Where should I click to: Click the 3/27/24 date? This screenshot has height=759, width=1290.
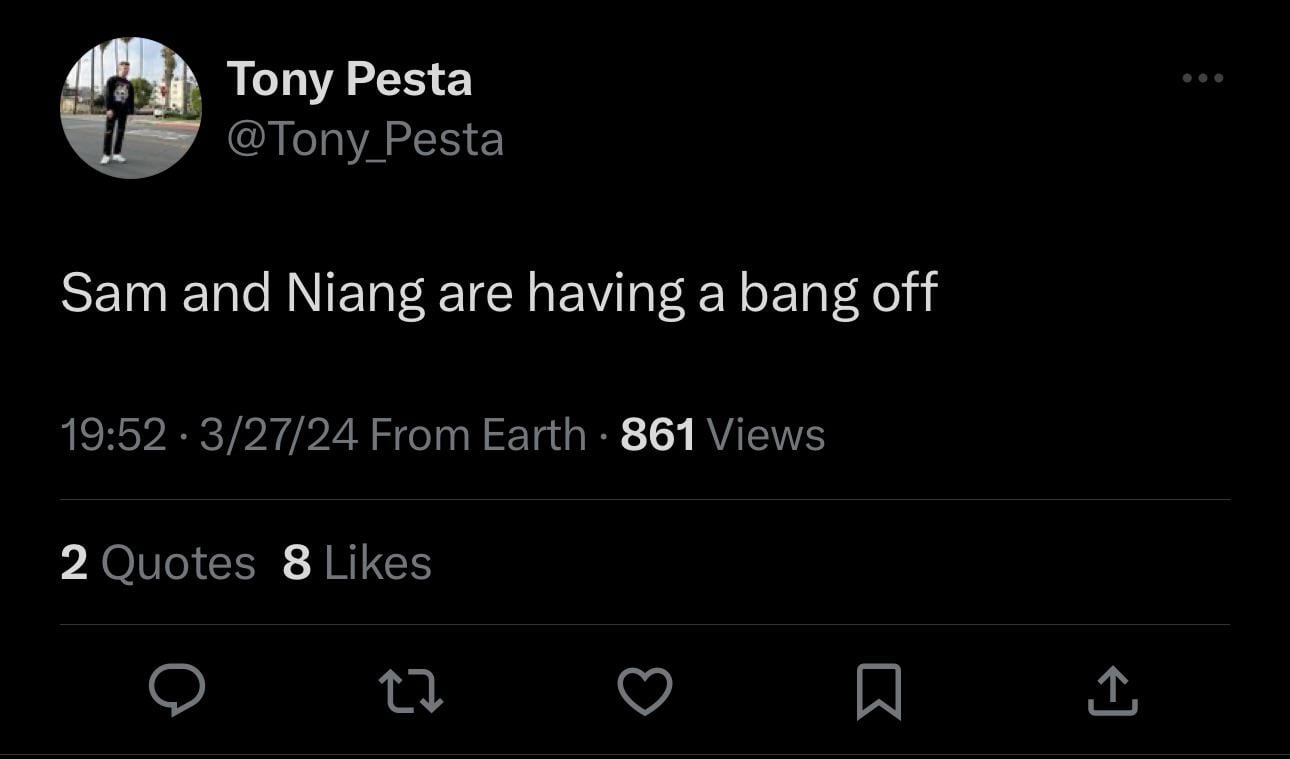click(278, 435)
